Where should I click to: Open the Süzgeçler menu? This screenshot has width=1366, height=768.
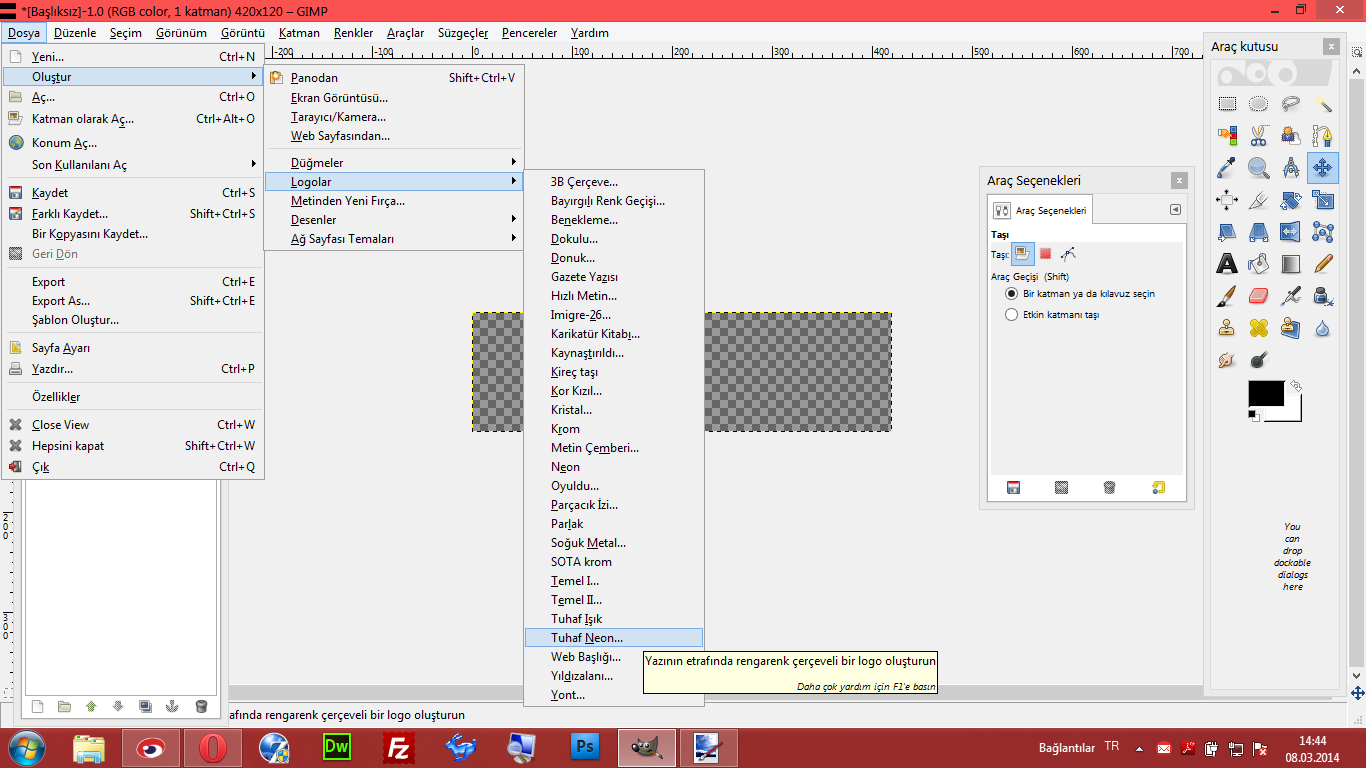click(x=463, y=33)
